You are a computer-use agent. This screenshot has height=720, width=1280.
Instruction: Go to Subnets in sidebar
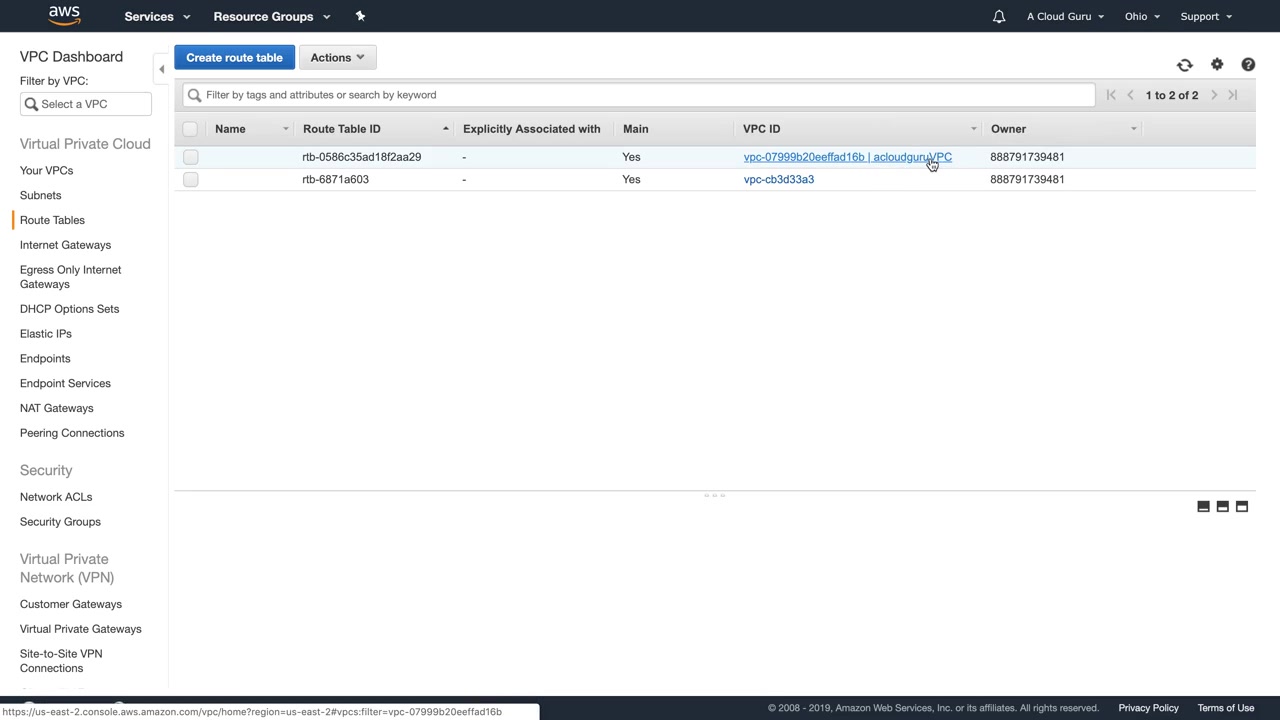tap(40, 195)
